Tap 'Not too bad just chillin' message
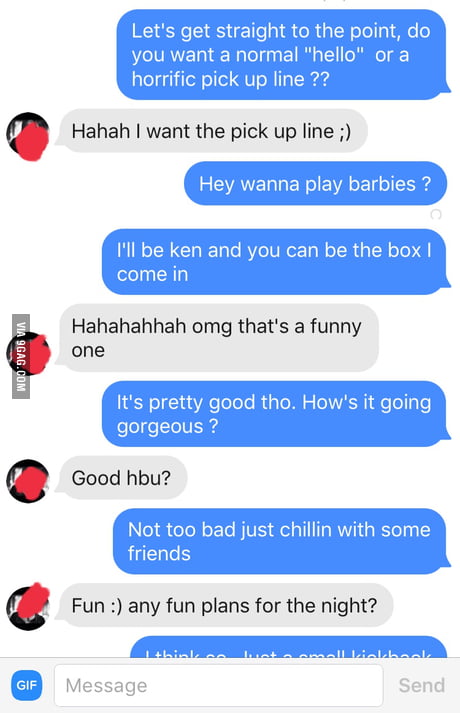Viewport: 460px width, 713px height. tap(281, 541)
